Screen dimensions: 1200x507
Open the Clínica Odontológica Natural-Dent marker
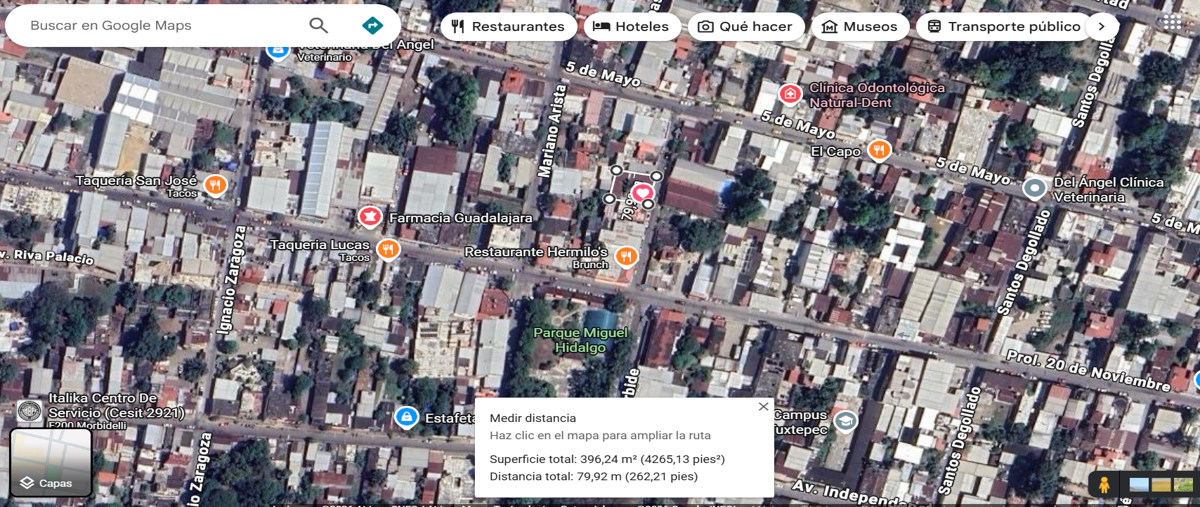[790, 94]
